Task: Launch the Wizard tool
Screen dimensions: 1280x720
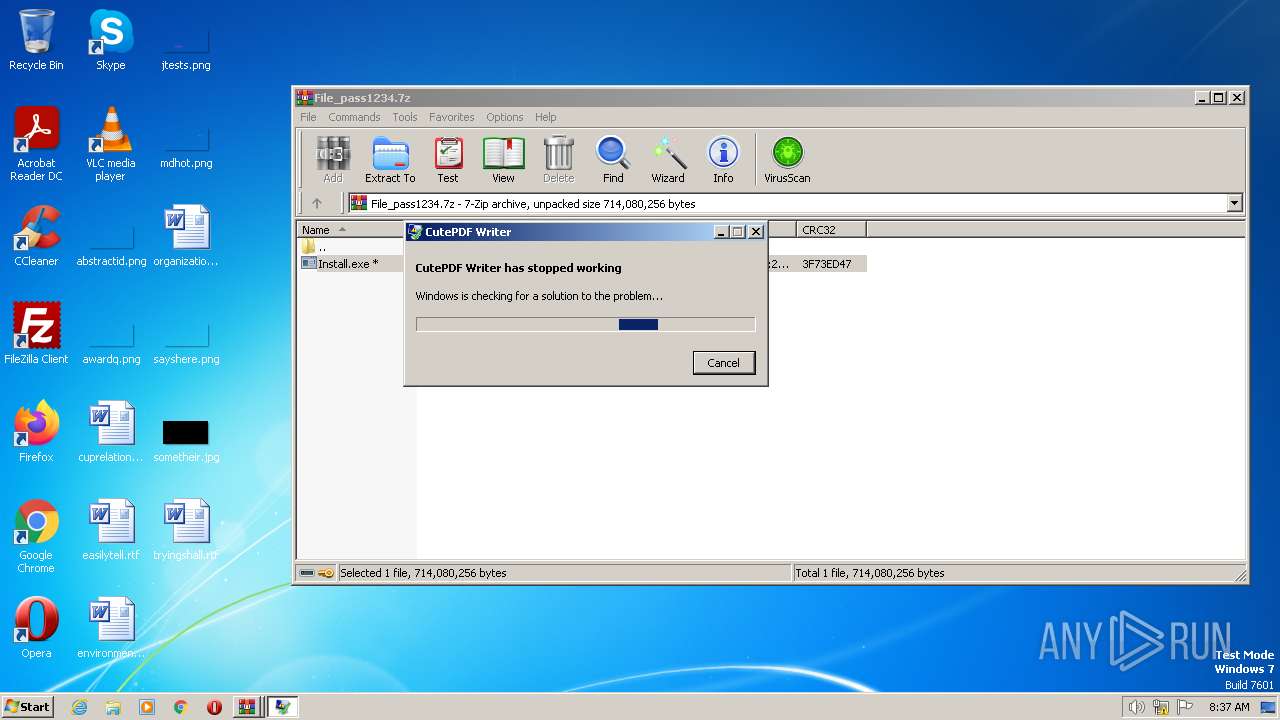Action: [668, 160]
